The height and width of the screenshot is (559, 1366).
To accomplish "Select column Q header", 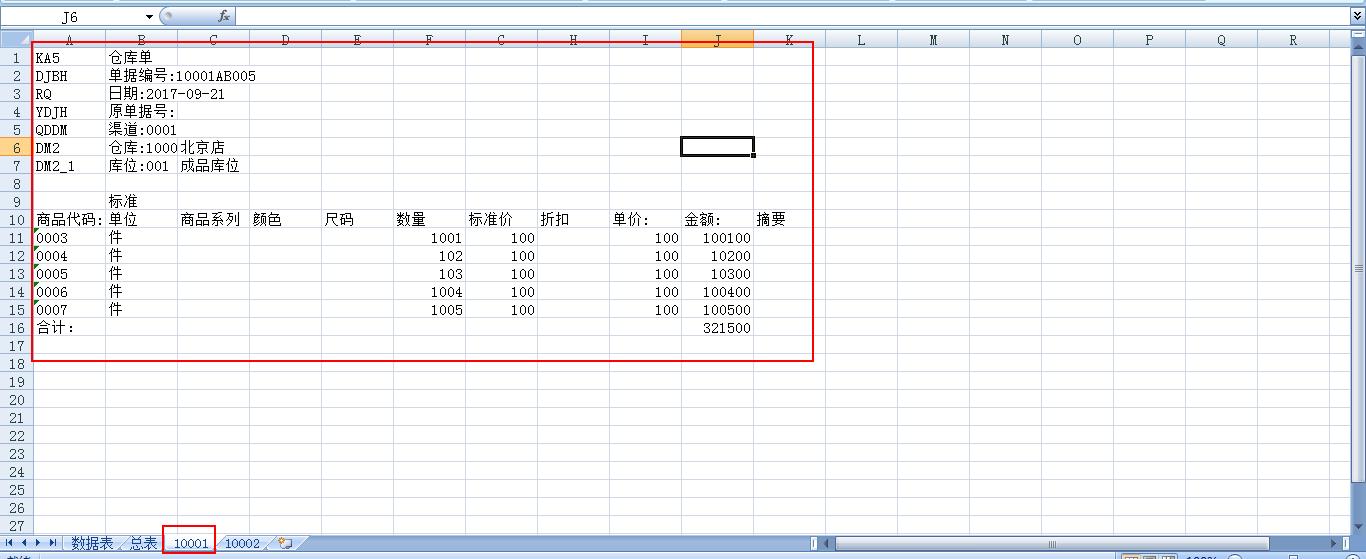I will tap(1221, 39).
